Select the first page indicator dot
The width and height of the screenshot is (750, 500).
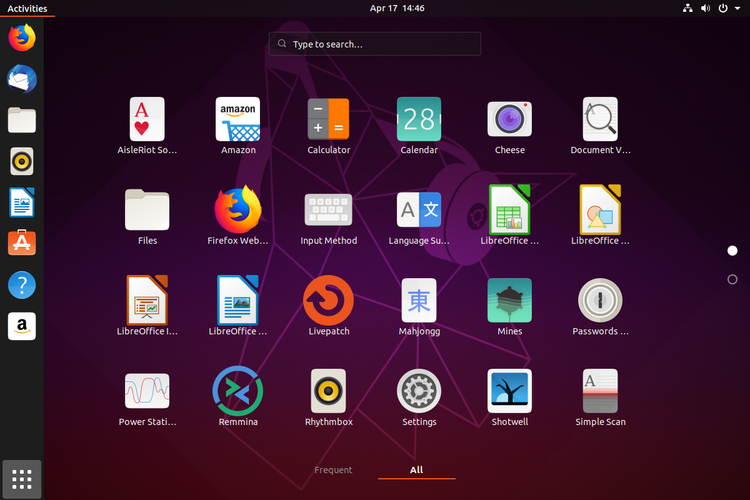[732, 251]
